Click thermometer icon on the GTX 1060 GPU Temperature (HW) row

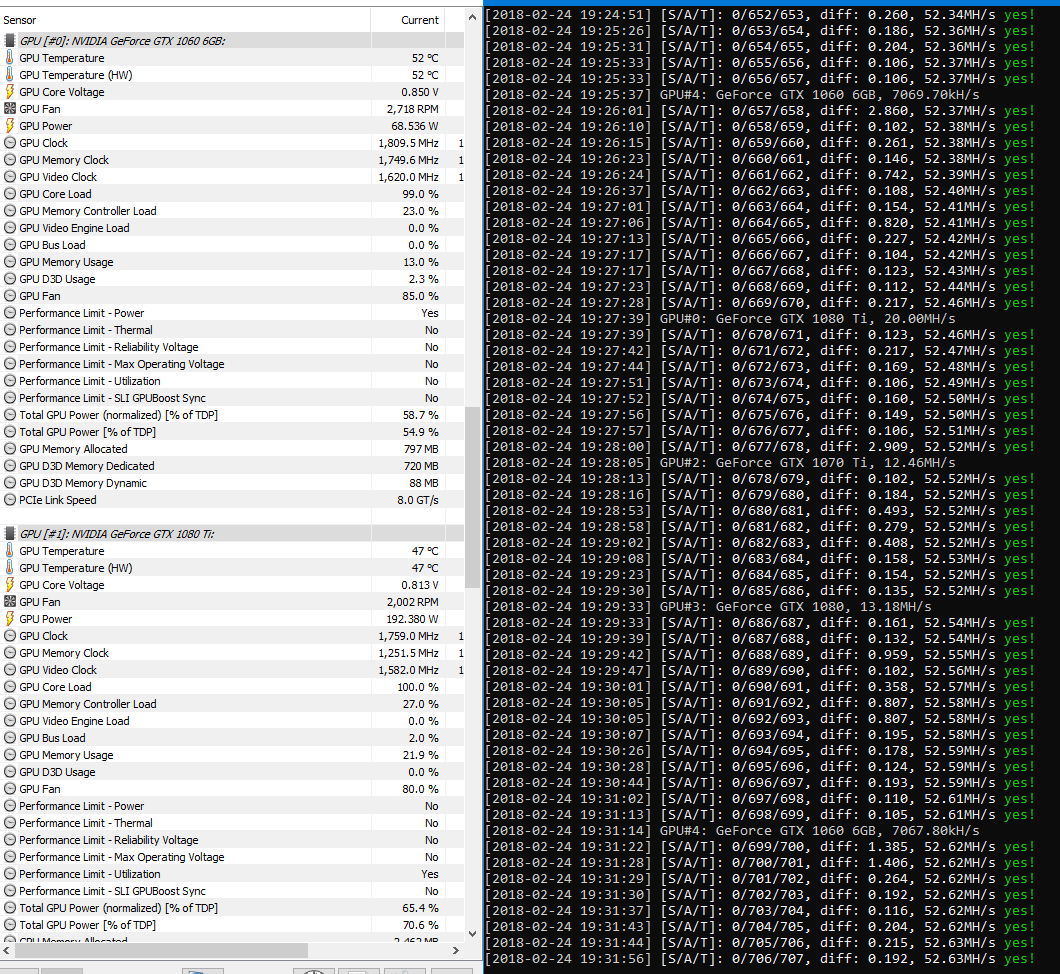pos(9,74)
